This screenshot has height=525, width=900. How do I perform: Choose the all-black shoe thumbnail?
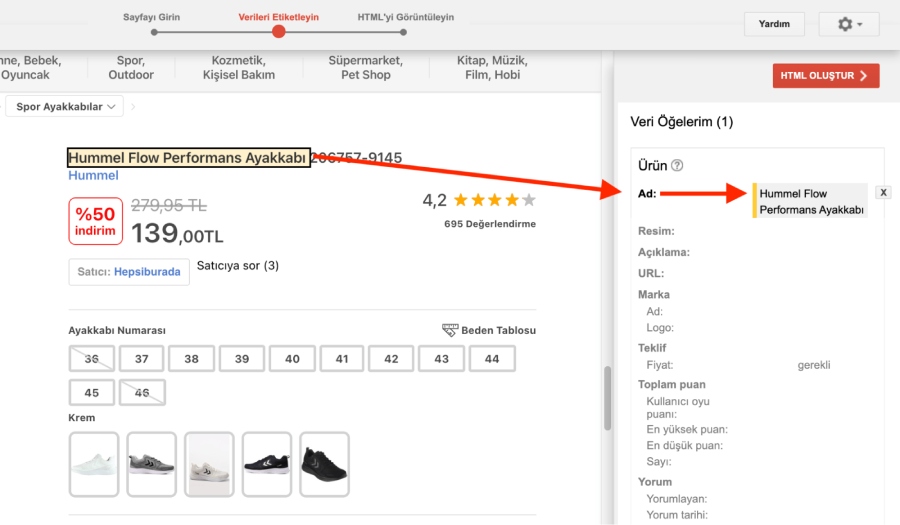(324, 464)
